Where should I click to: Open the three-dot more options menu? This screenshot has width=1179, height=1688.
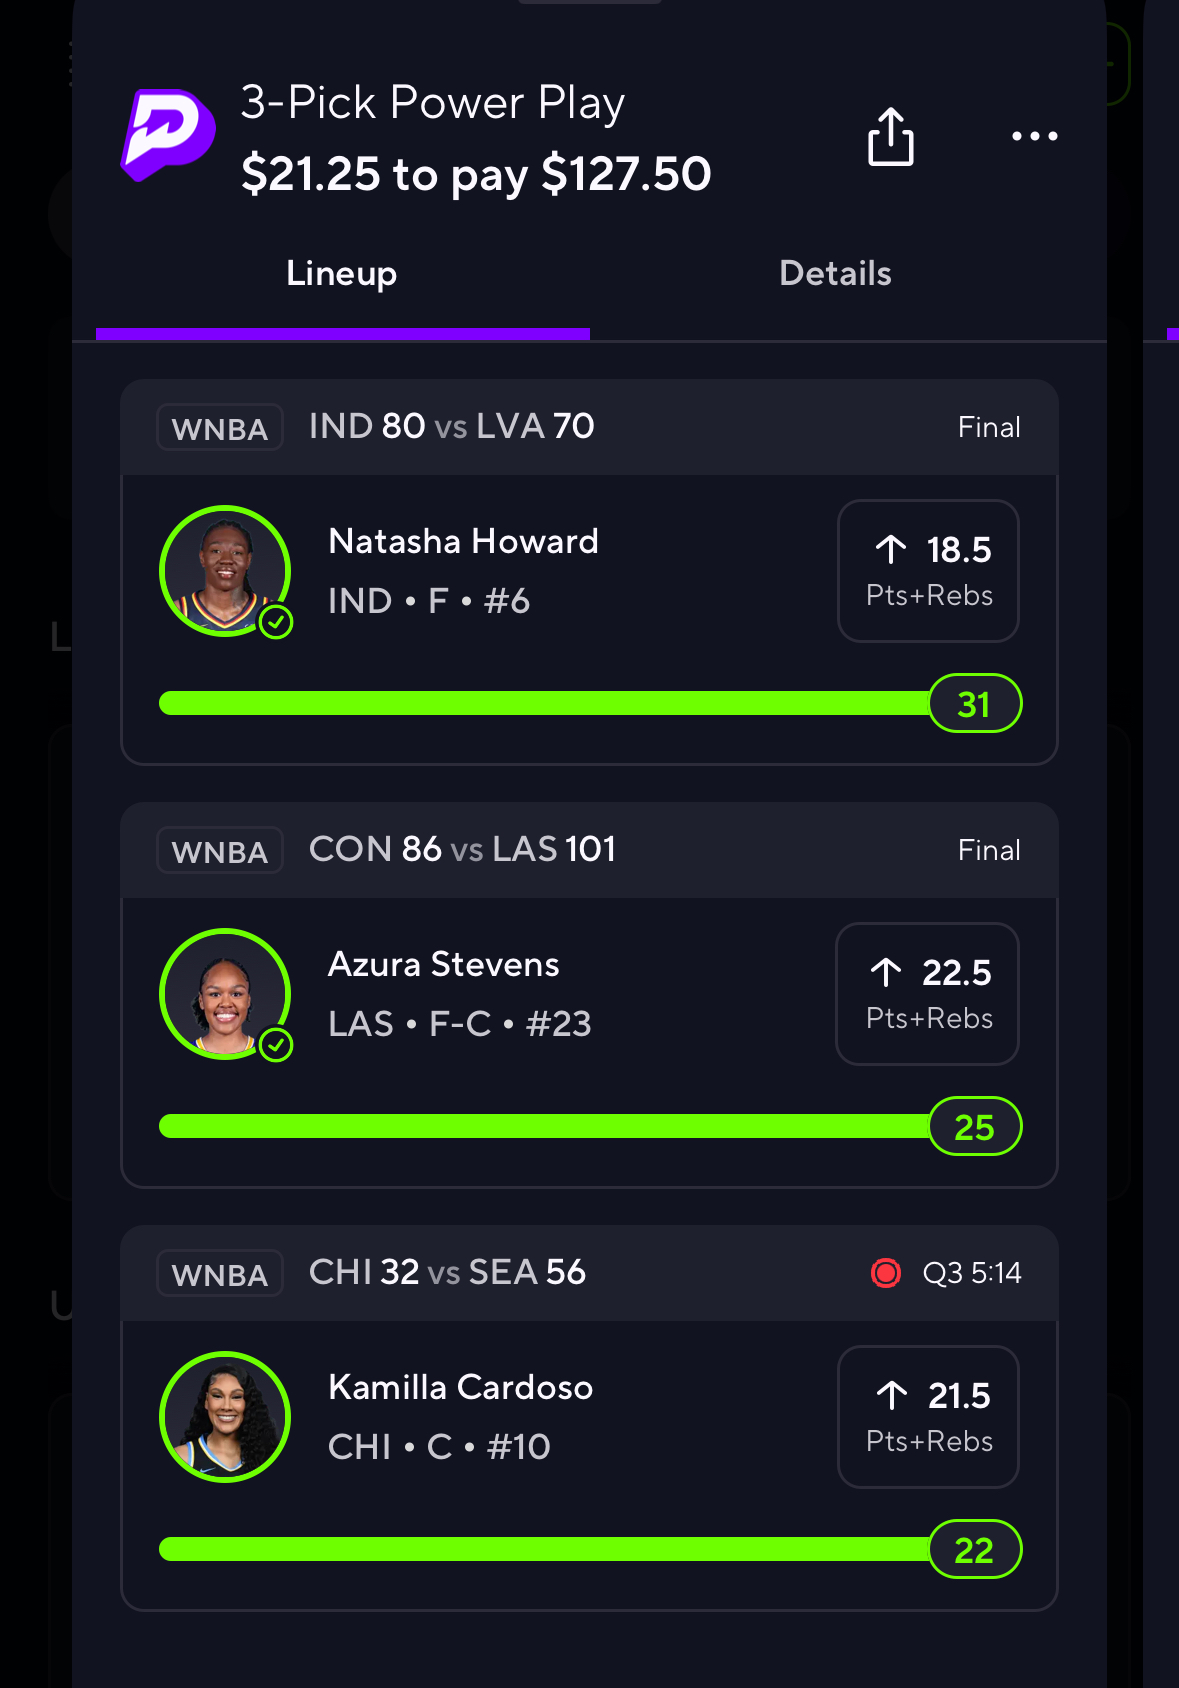(x=1034, y=136)
